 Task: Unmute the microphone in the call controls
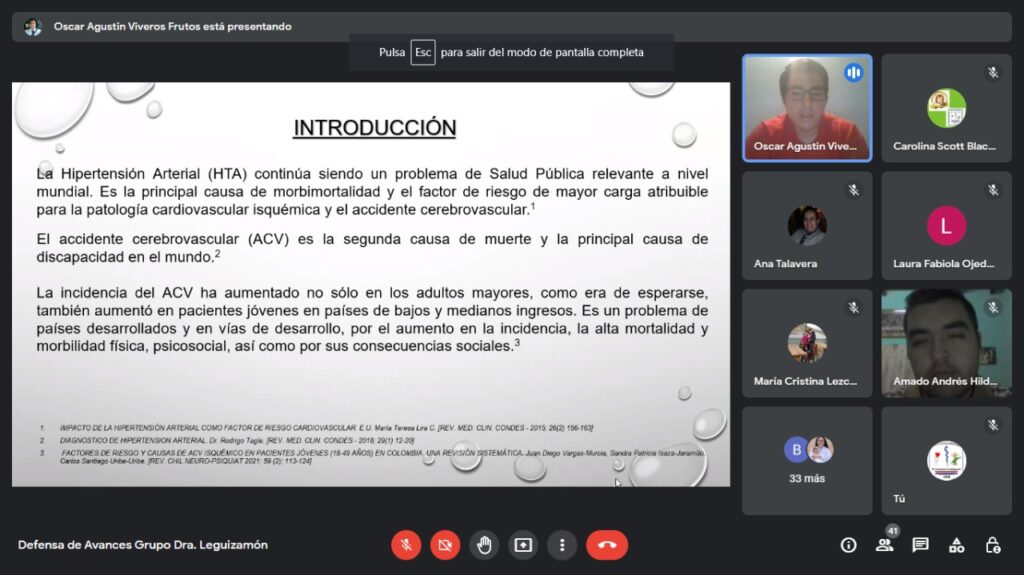click(406, 545)
